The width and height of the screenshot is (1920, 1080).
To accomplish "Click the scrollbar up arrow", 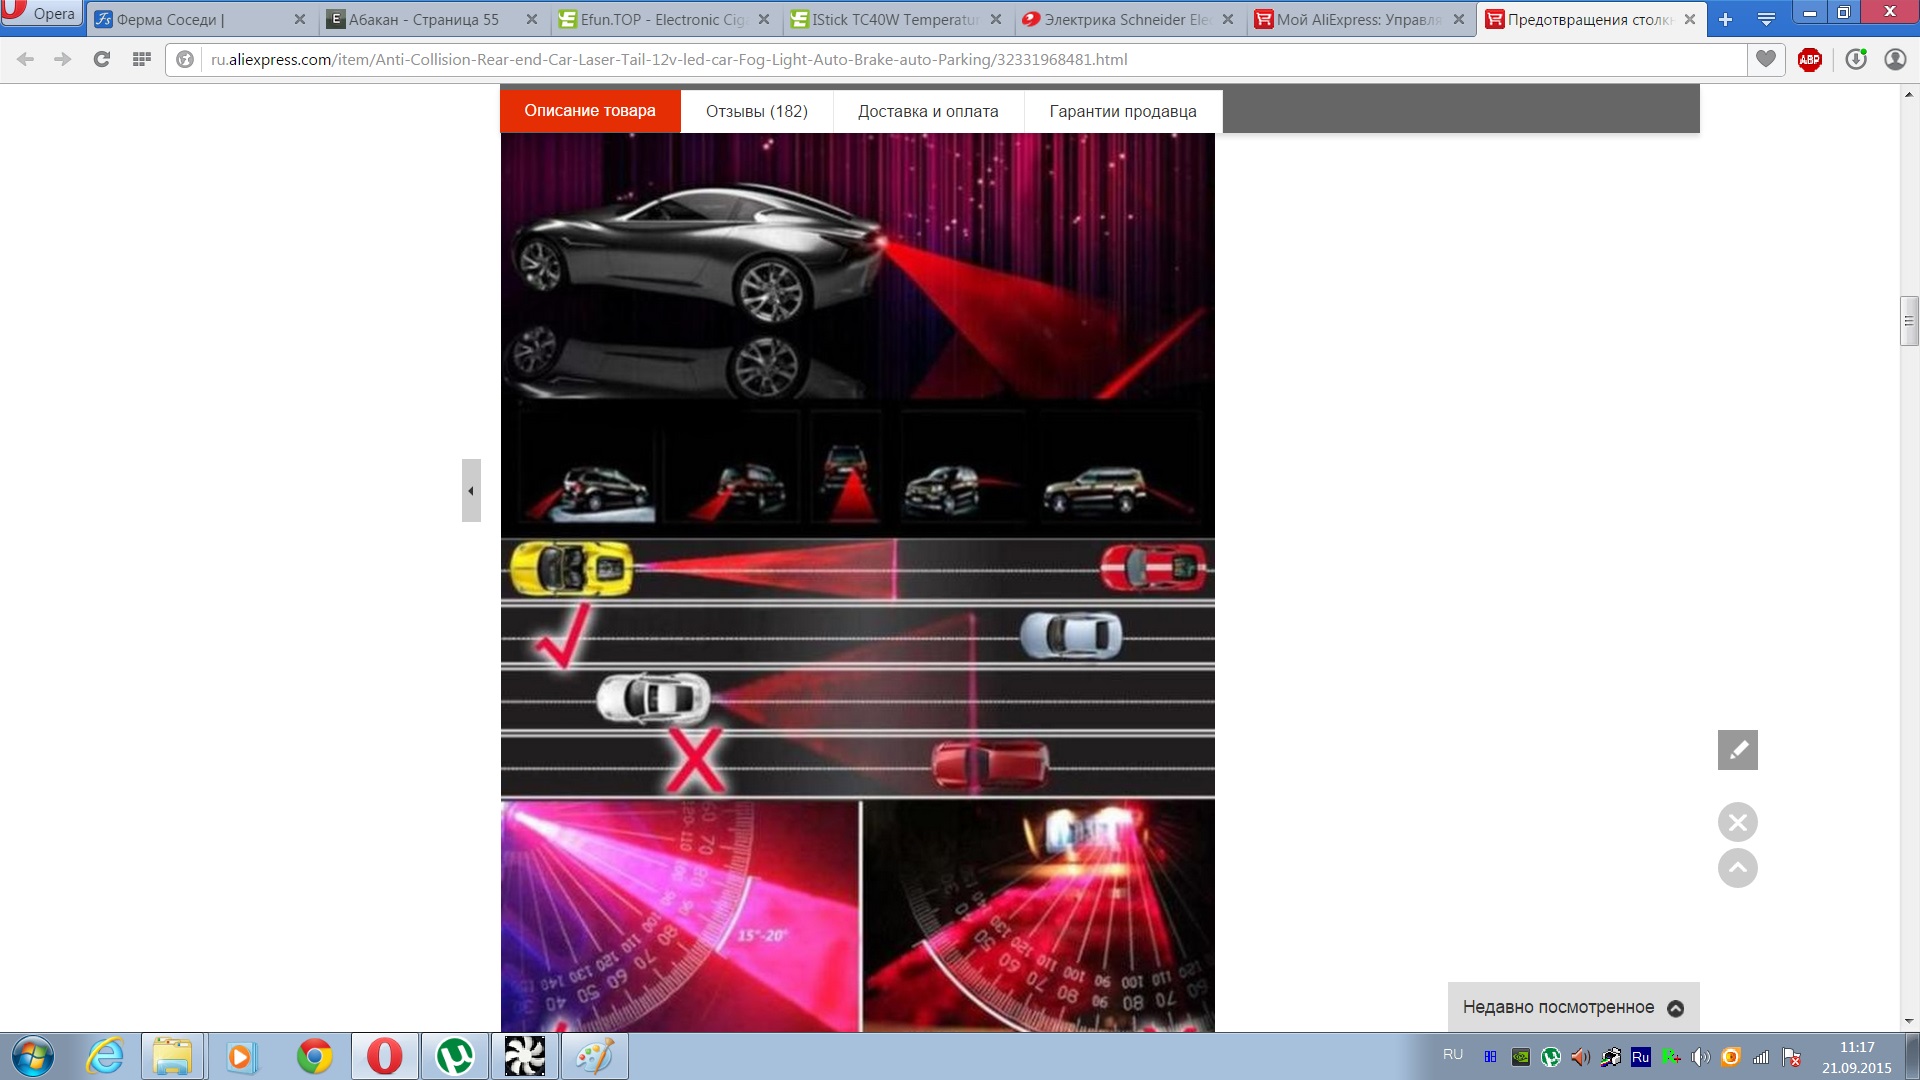I will pyautogui.click(x=1909, y=95).
